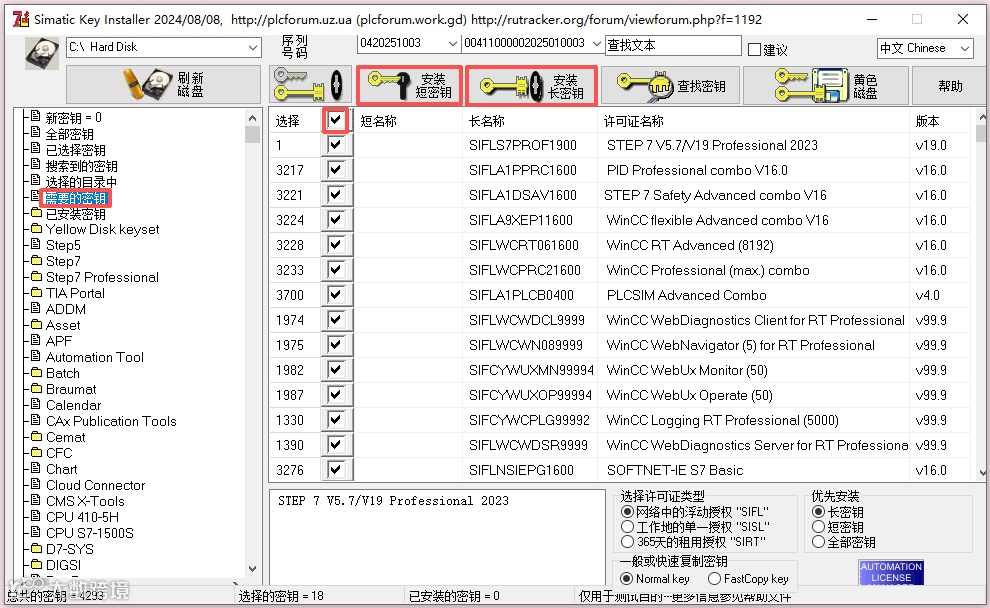Uncheck the checkbox for row 3233
990x608 pixels.
tap(336, 270)
